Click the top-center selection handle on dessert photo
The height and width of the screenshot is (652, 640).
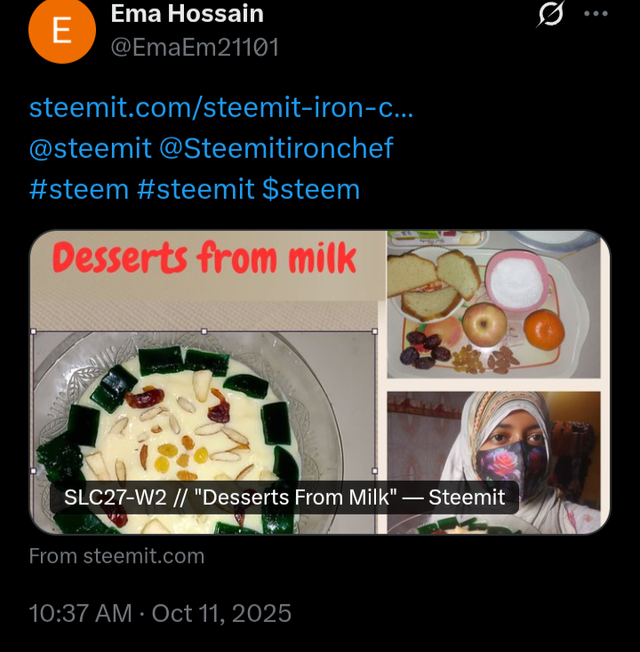point(205,331)
